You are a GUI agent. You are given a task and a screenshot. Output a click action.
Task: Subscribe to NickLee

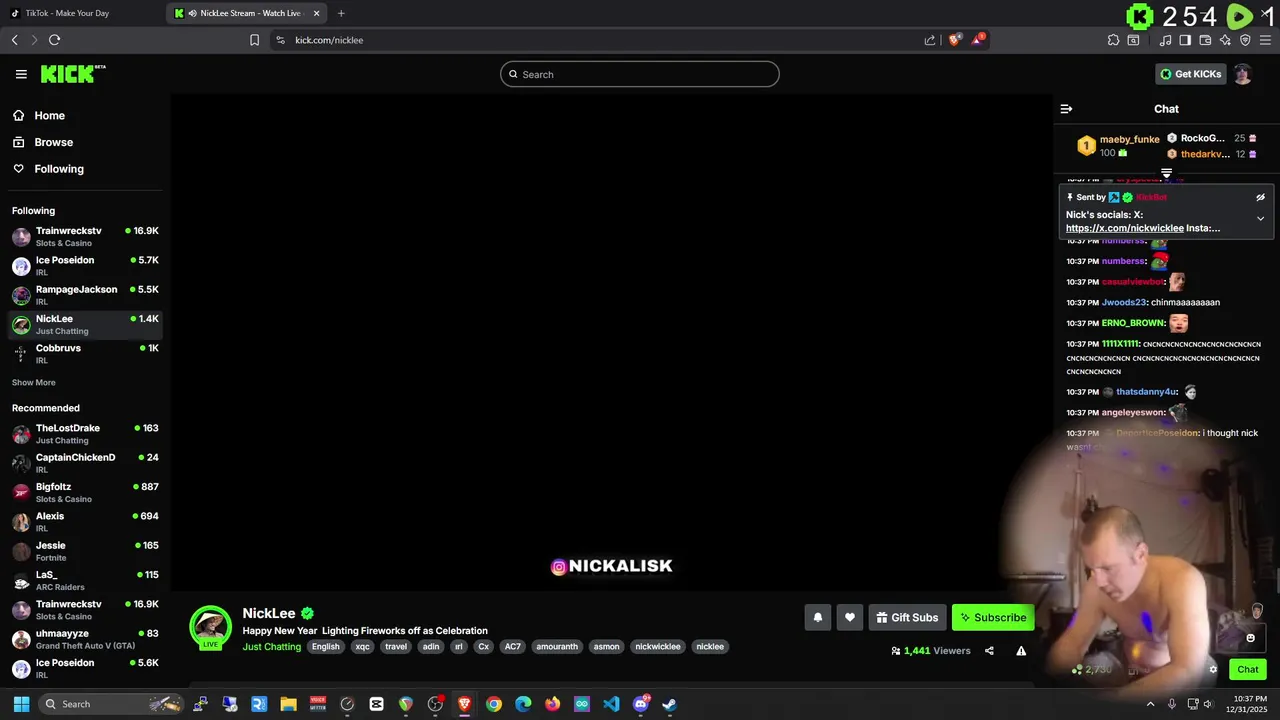point(993,617)
